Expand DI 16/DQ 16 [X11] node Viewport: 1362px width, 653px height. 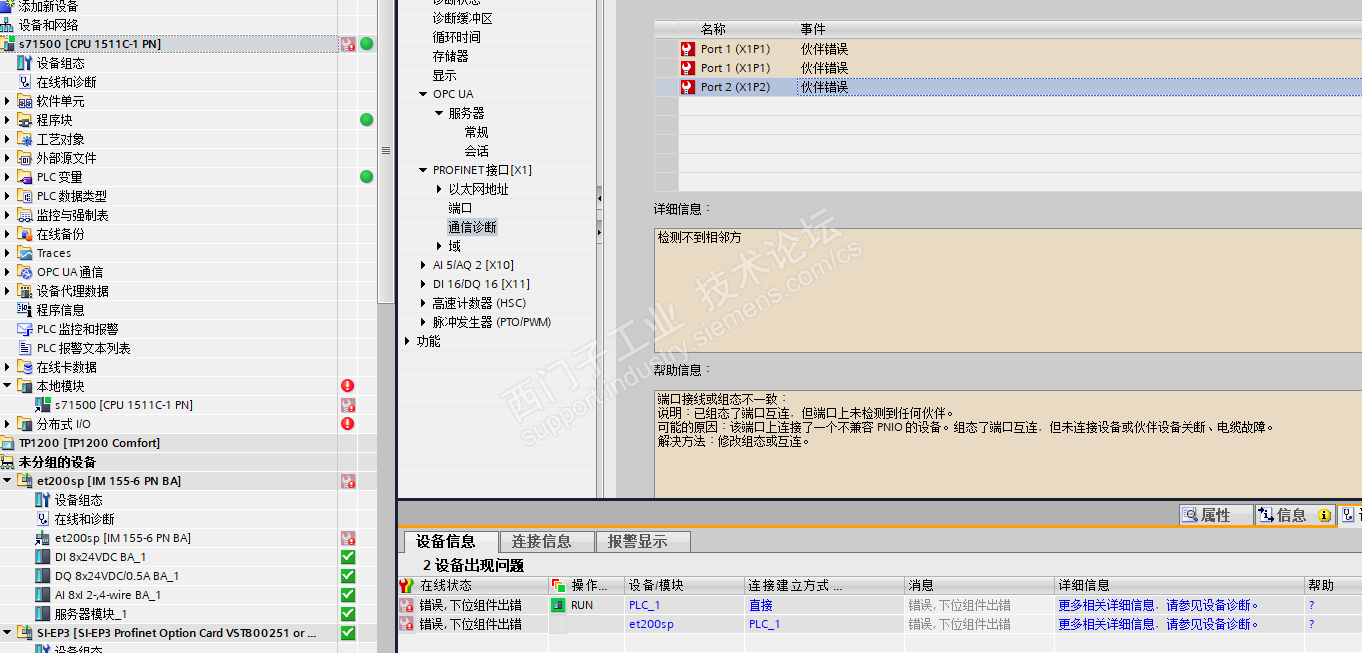tap(423, 284)
